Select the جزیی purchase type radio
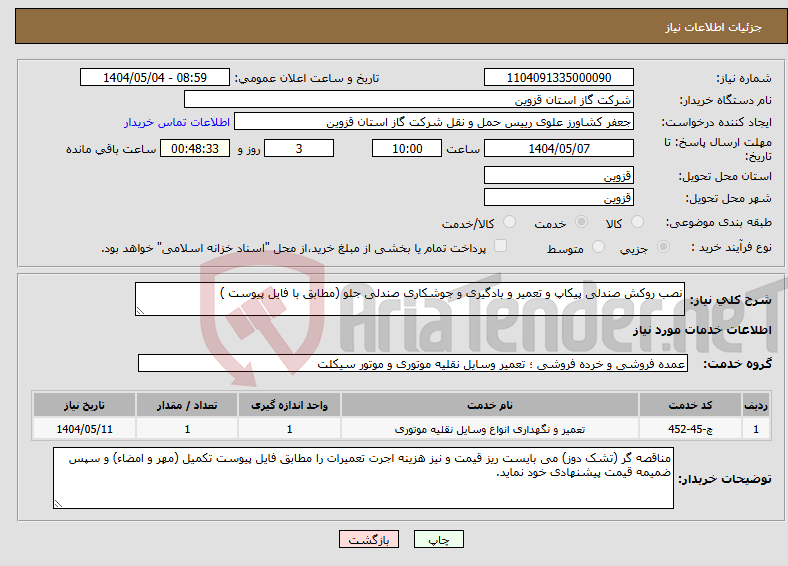The height and width of the screenshot is (566, 788). pos(663,247)
